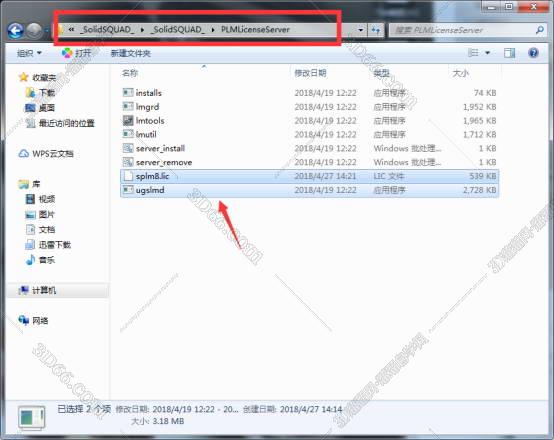Select the lmtools application icon
The image size is (554, 440).
(128, 120)
